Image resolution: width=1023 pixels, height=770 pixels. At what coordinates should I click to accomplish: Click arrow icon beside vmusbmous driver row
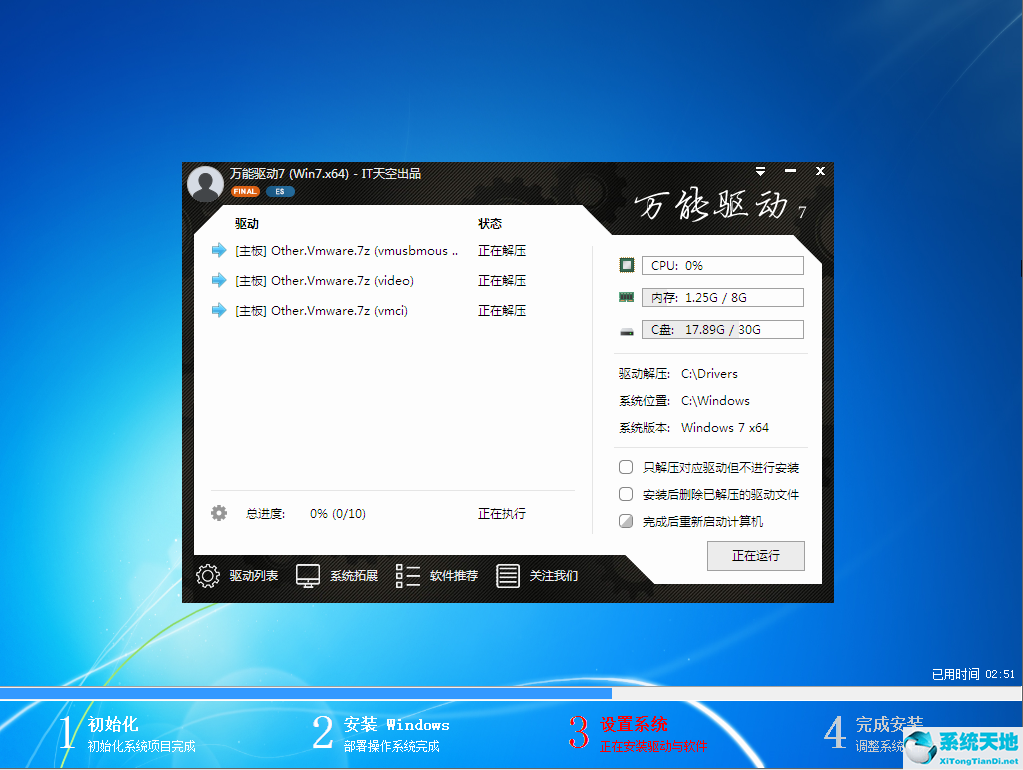[219, 250]
